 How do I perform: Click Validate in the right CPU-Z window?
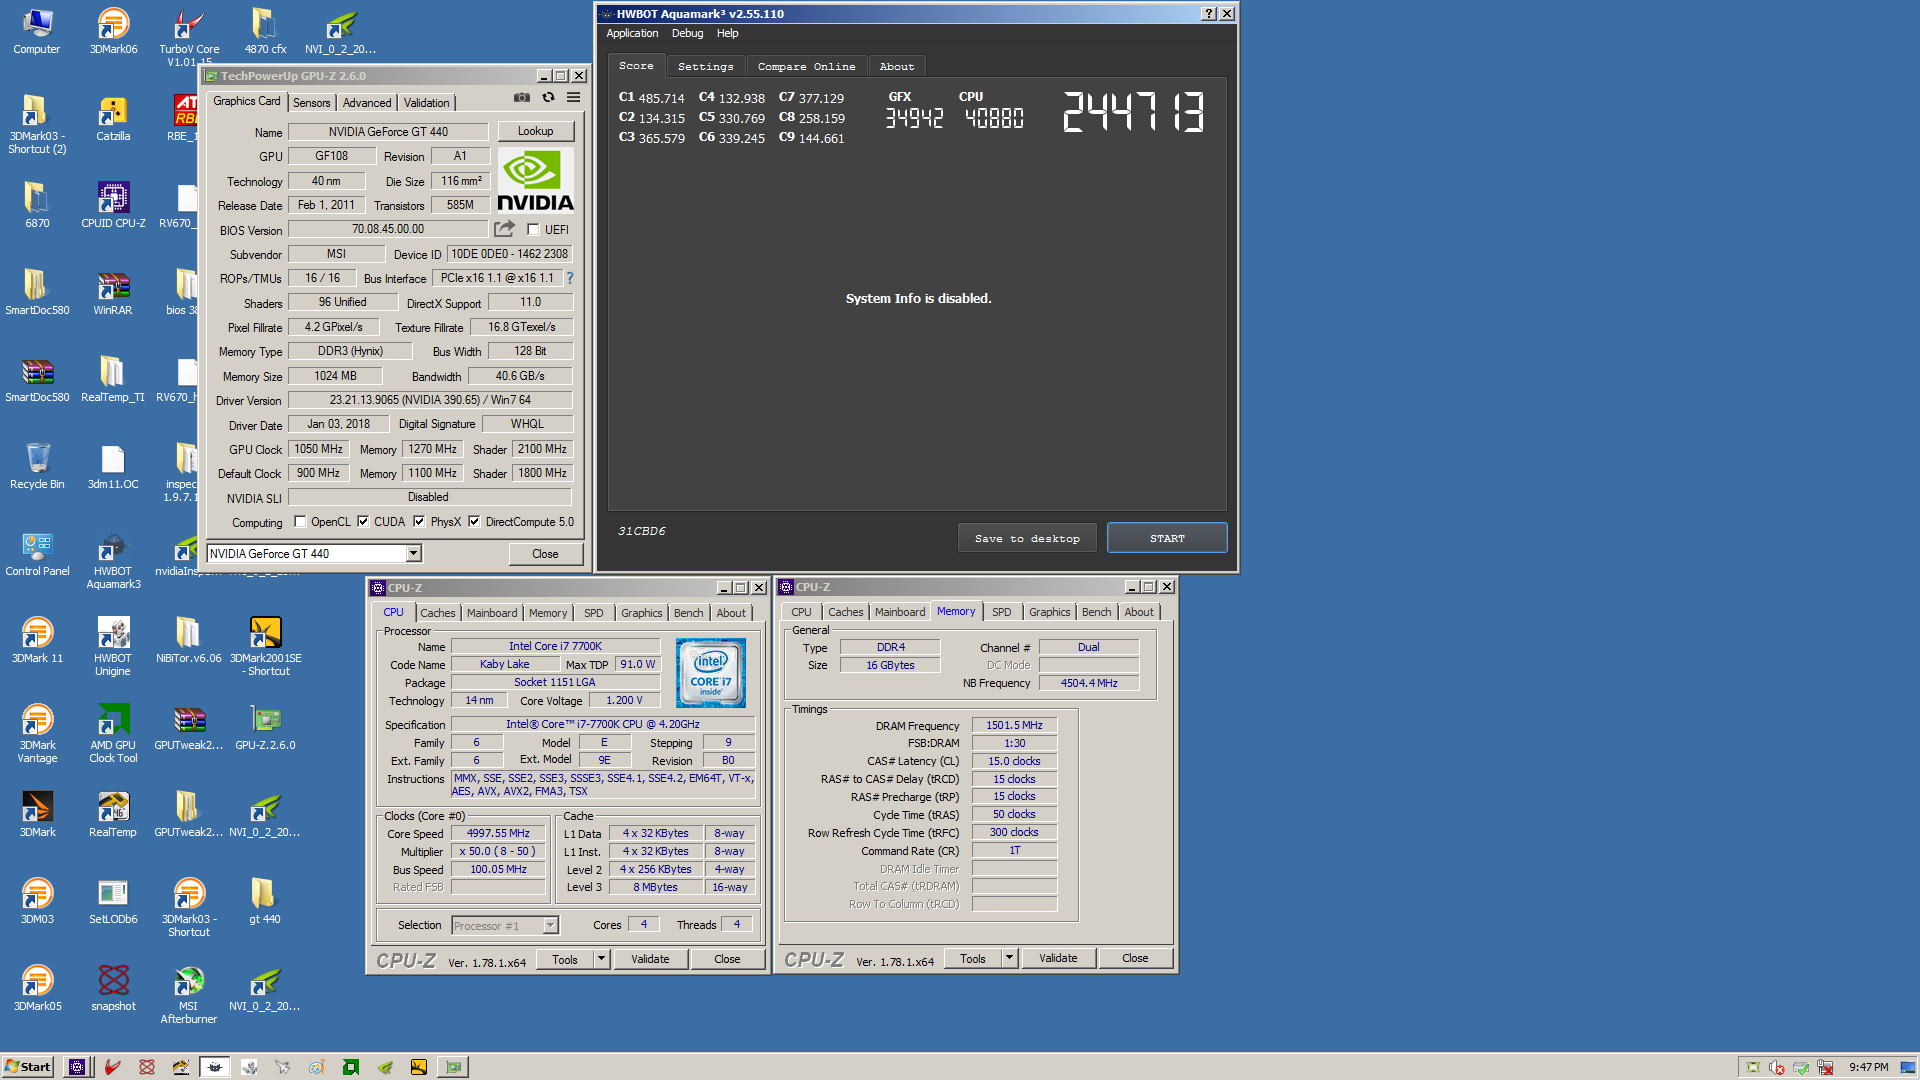[1058, 958]
